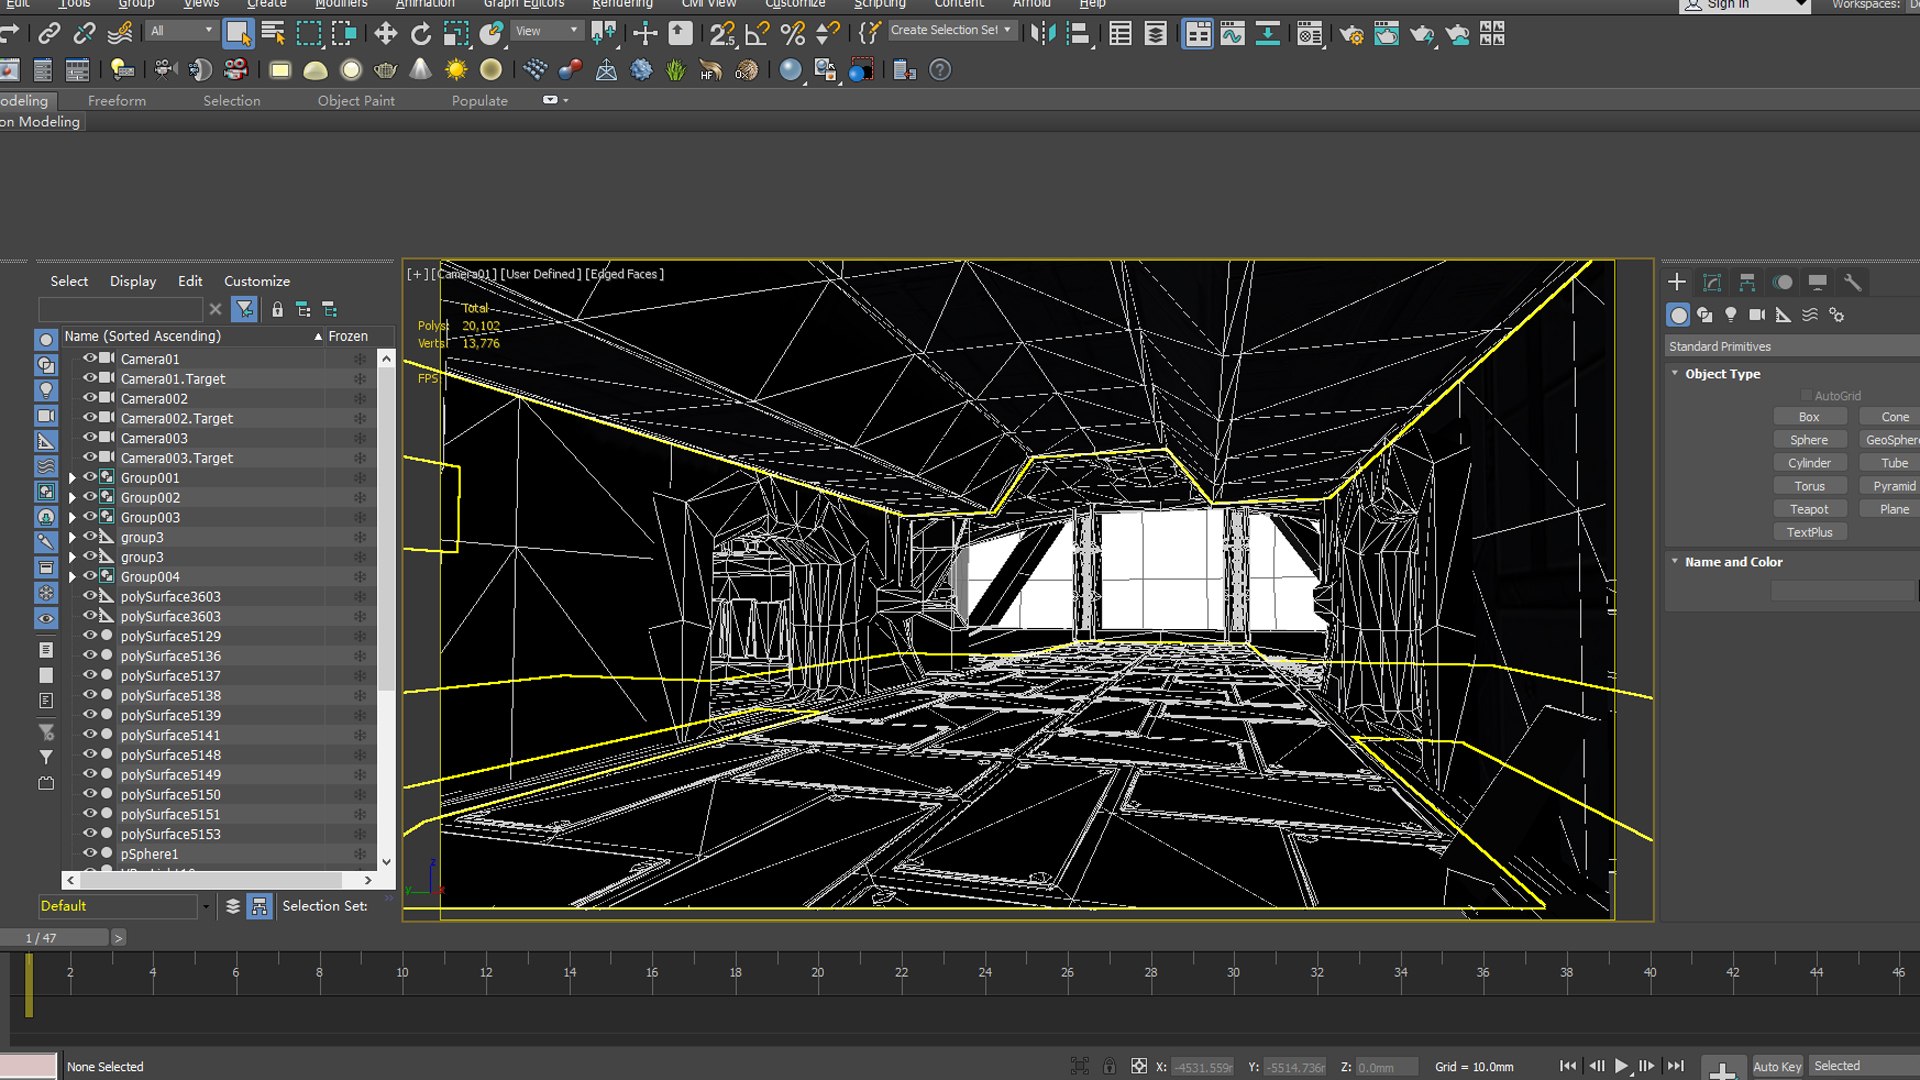1920x1080 pixels.
Task: Expand the Group001 tree node
Action: (x=72, y=478)
